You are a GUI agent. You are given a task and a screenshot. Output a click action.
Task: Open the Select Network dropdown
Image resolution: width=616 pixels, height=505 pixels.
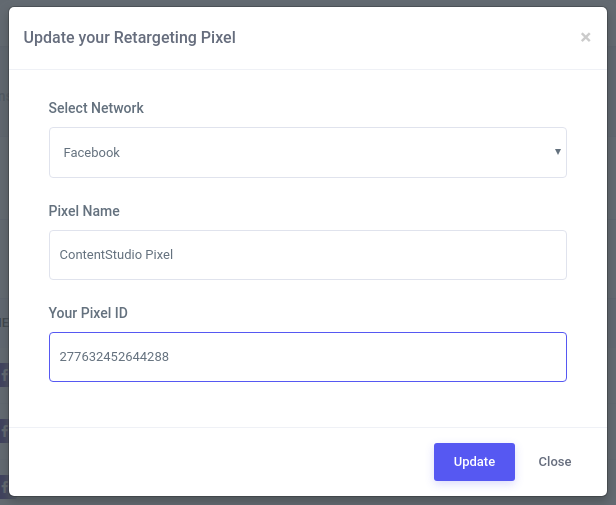point(307,152)
